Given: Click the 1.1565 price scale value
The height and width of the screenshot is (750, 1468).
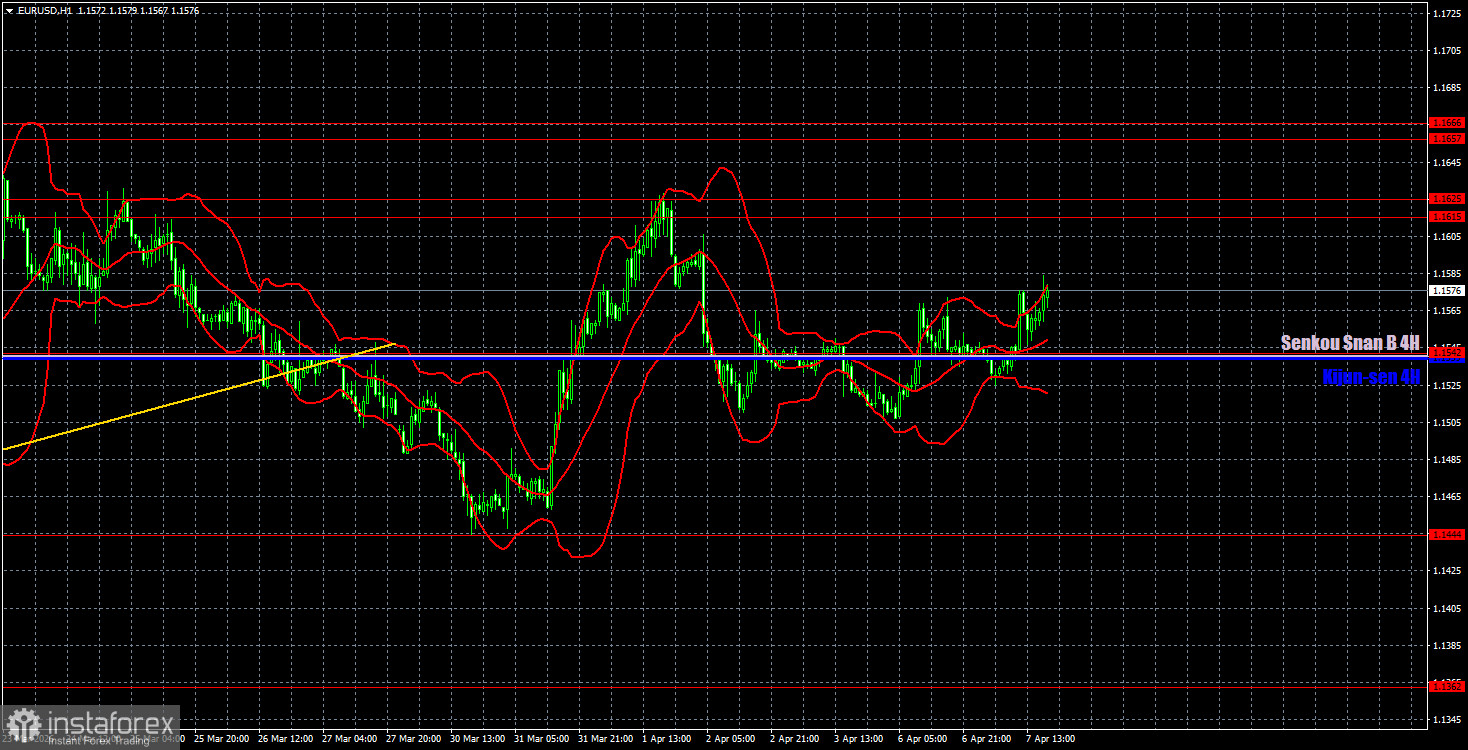Looking at the screenshot, I should click(x=1447, y=311).
